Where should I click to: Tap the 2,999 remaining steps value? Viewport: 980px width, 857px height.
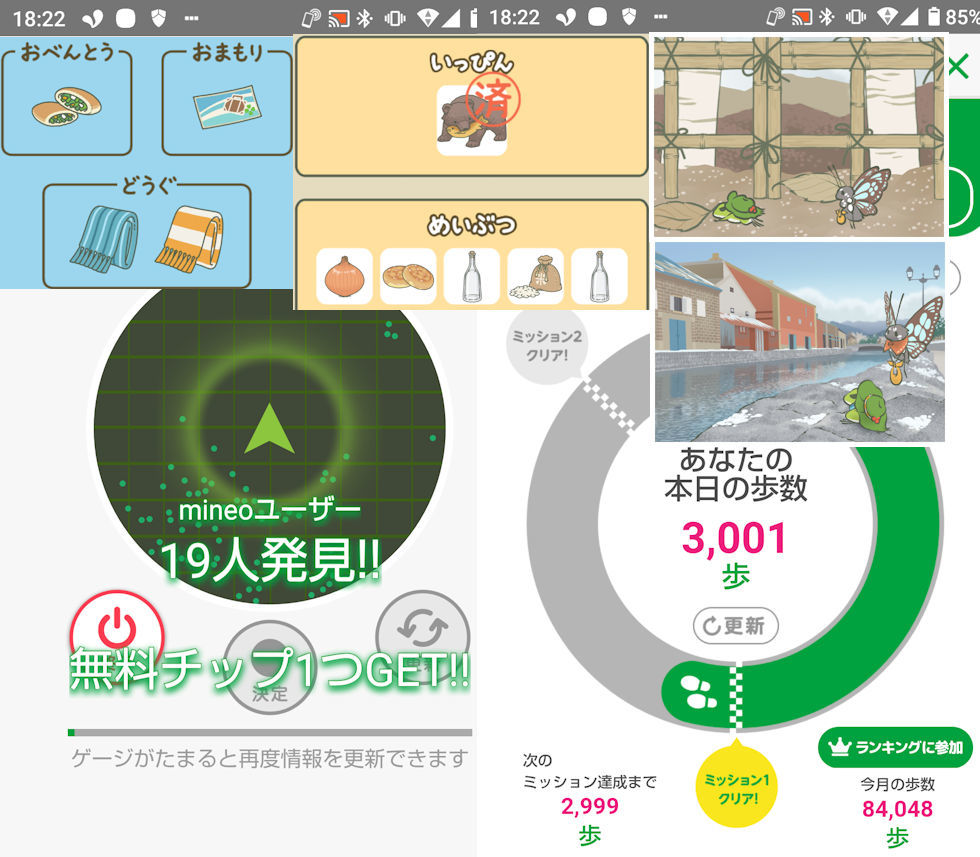tap(590, 806)
